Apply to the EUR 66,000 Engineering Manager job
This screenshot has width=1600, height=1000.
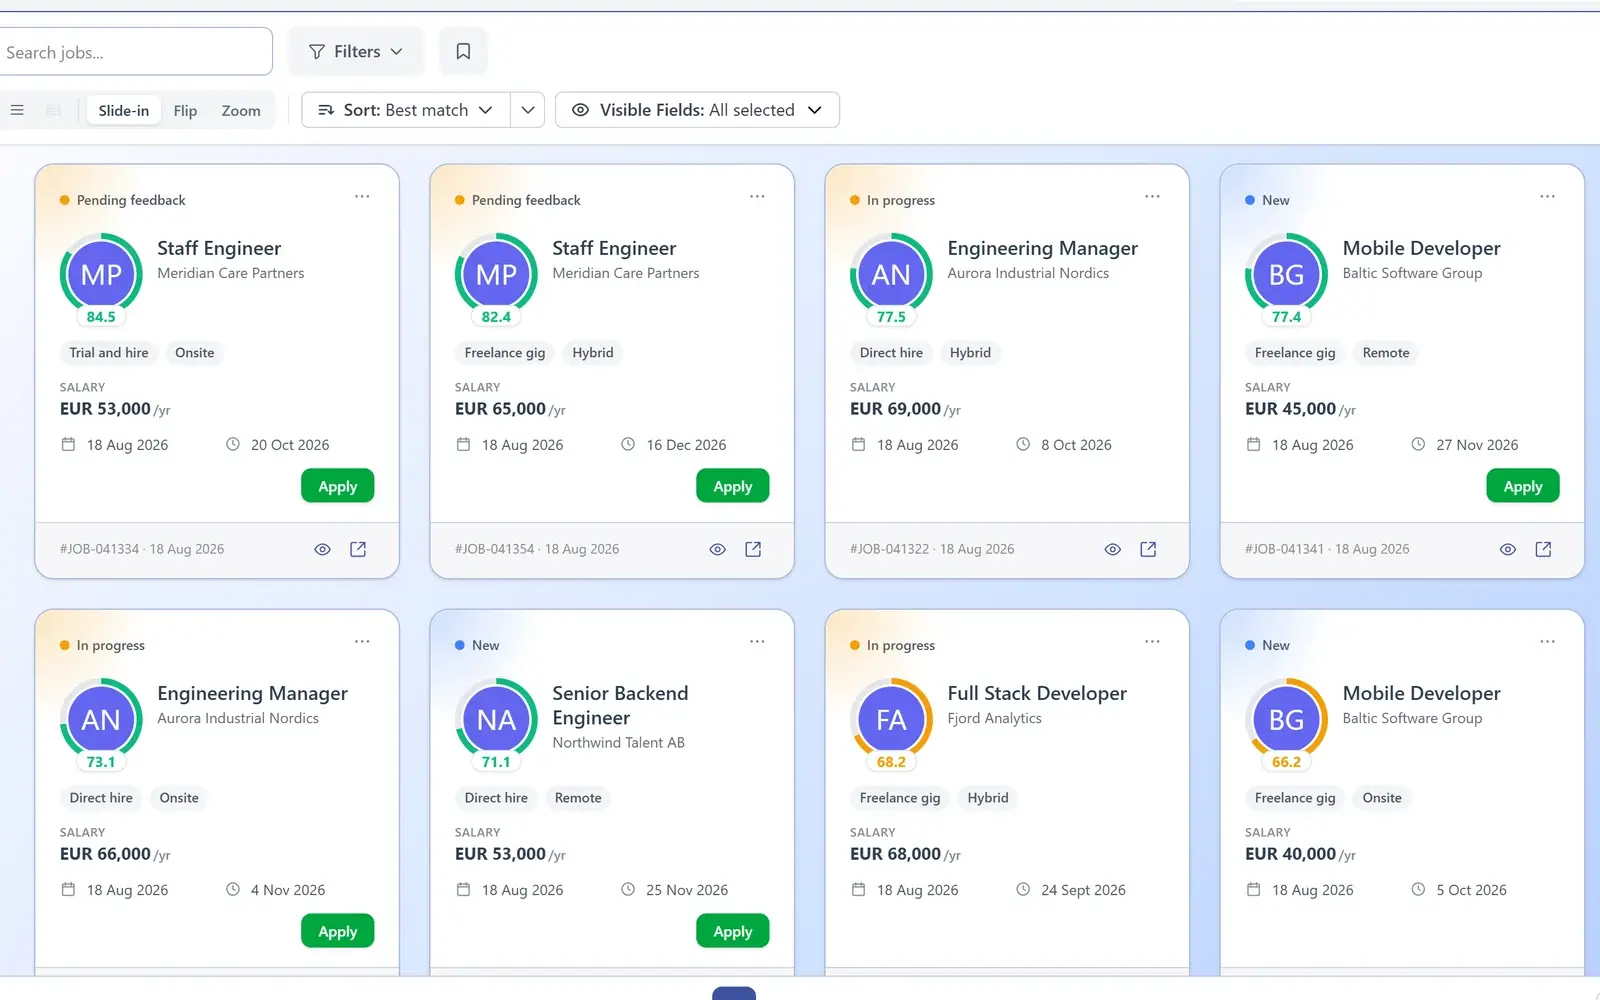(x=338, y=931)
